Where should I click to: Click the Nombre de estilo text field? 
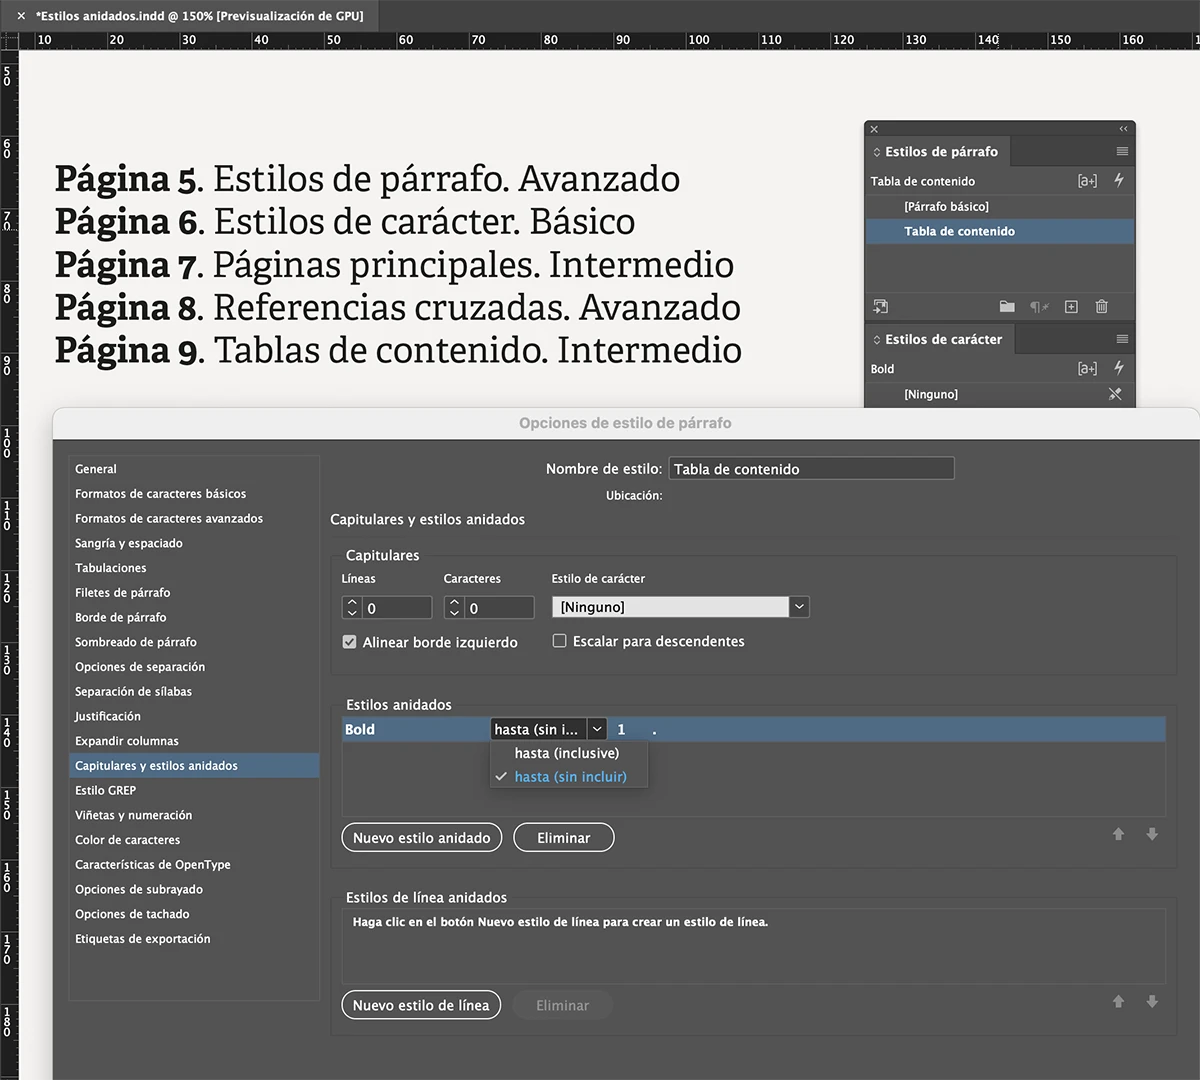tap(811, 469)
